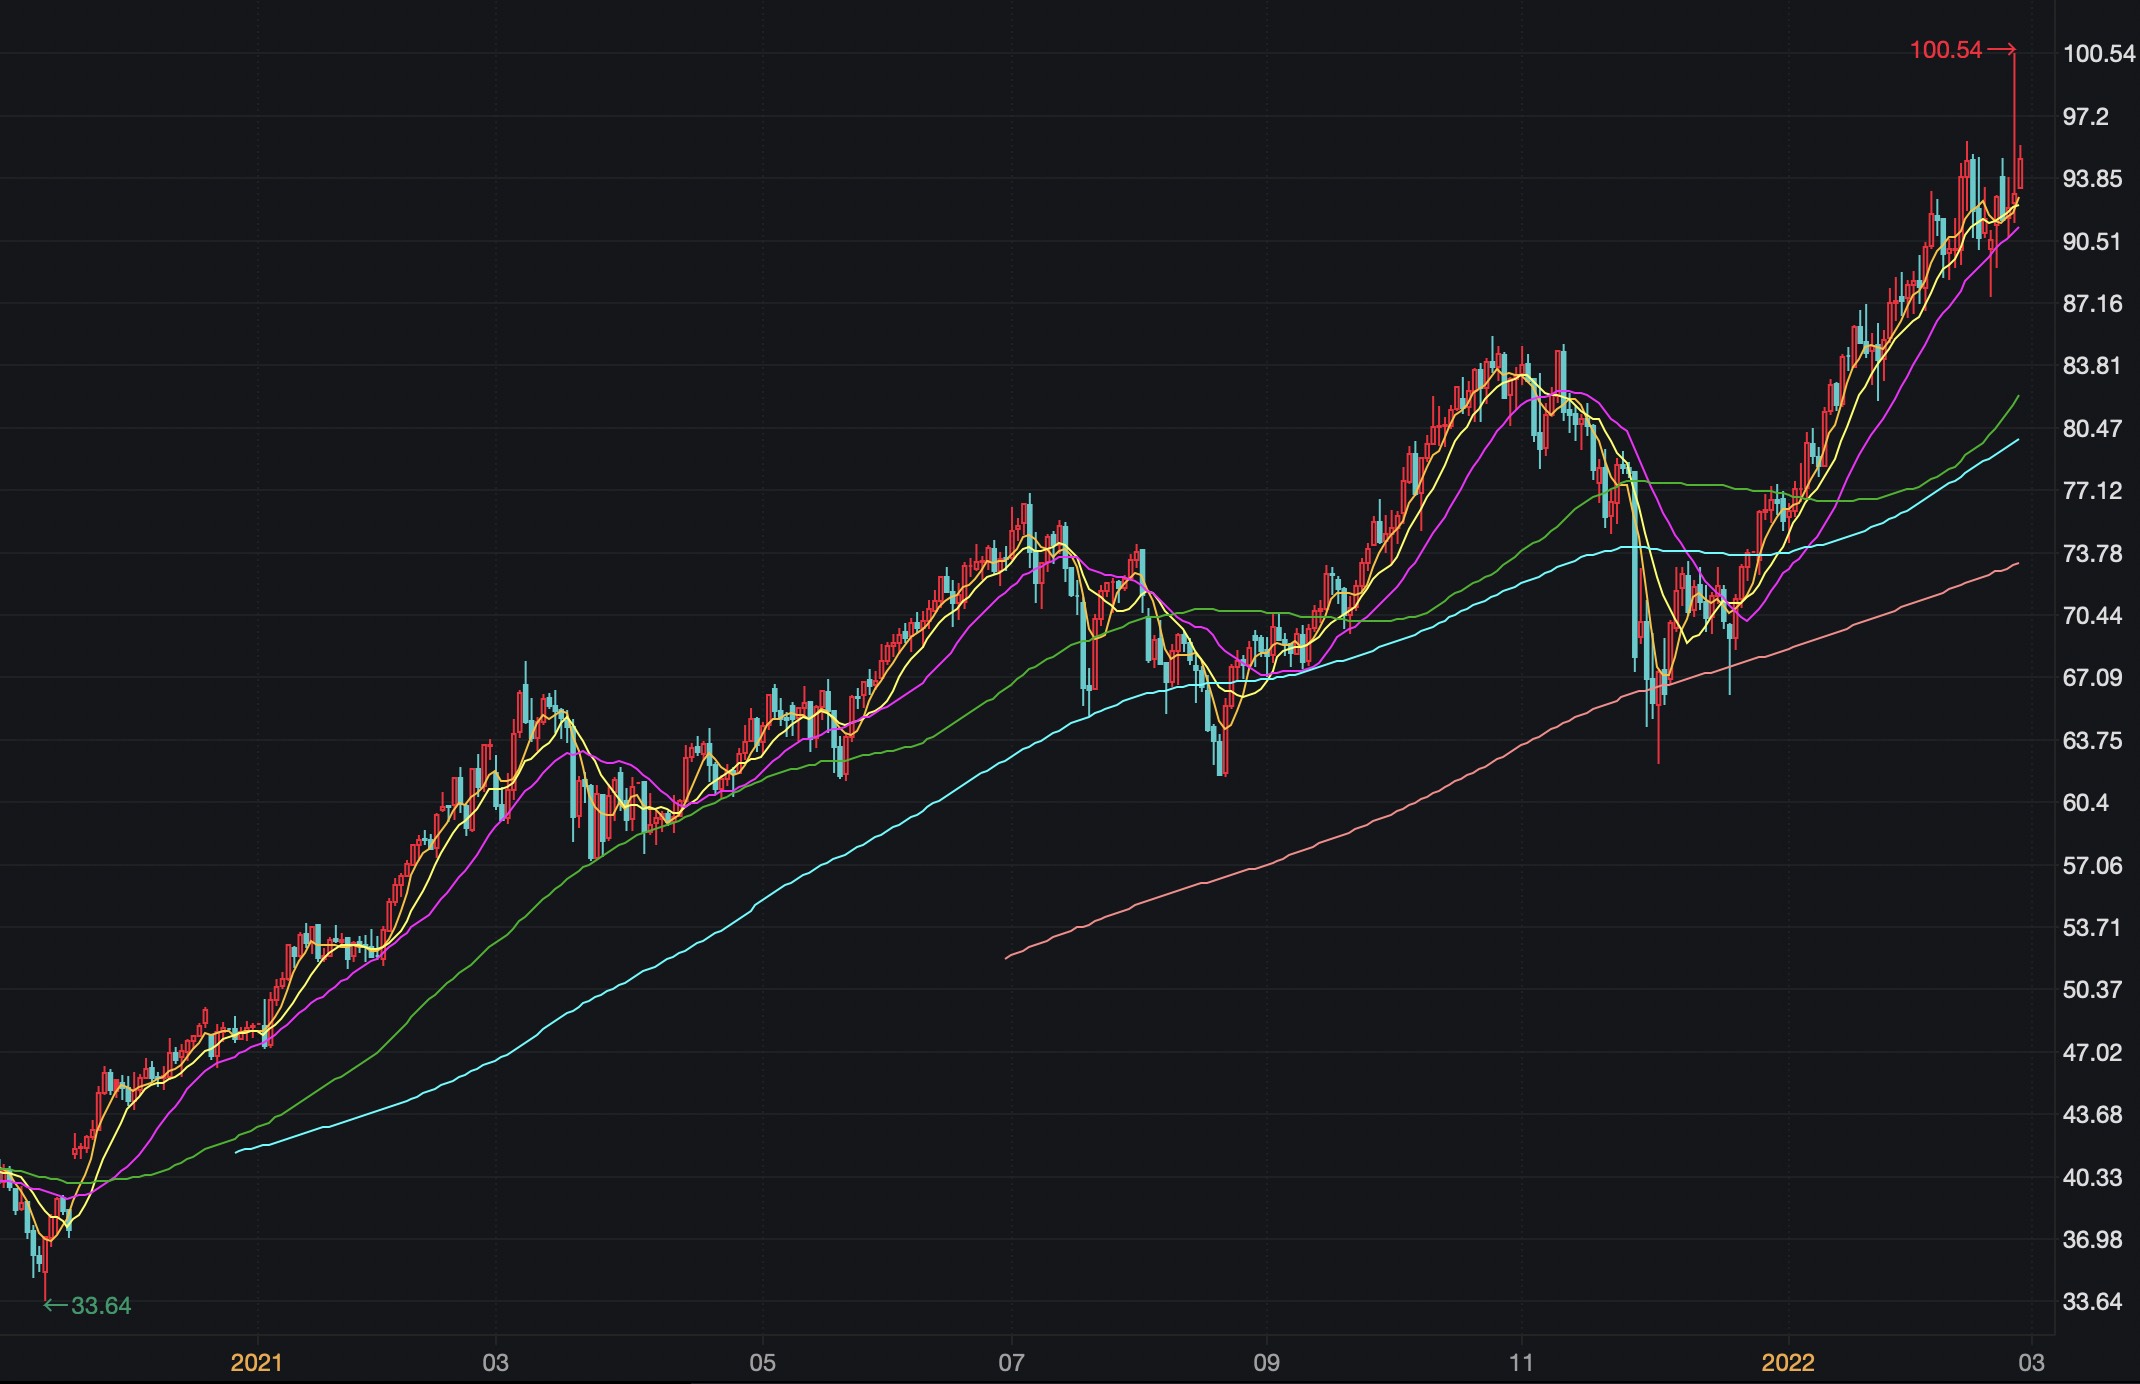
Task: Click the 50.37 price axis label
Action: pos(2091,990)
